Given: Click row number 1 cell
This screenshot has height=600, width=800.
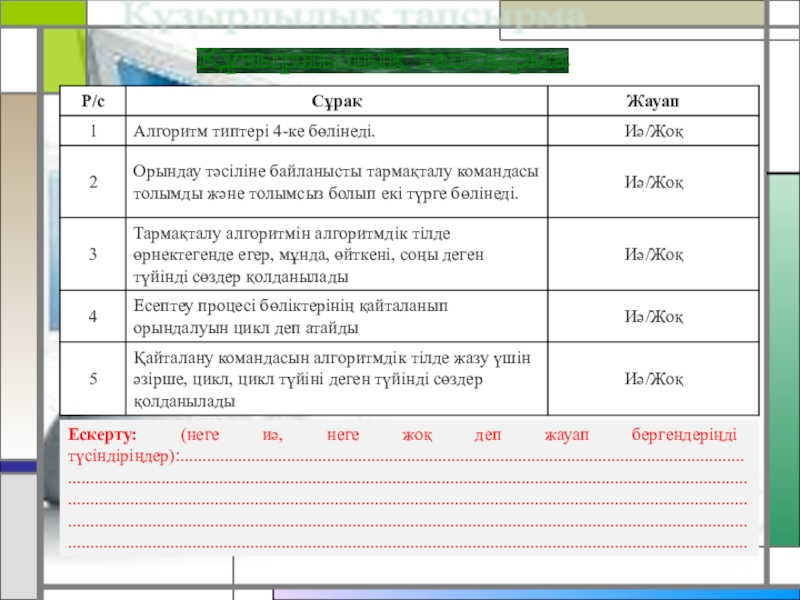Looking at the screenshot, I should tap(93, 131).
